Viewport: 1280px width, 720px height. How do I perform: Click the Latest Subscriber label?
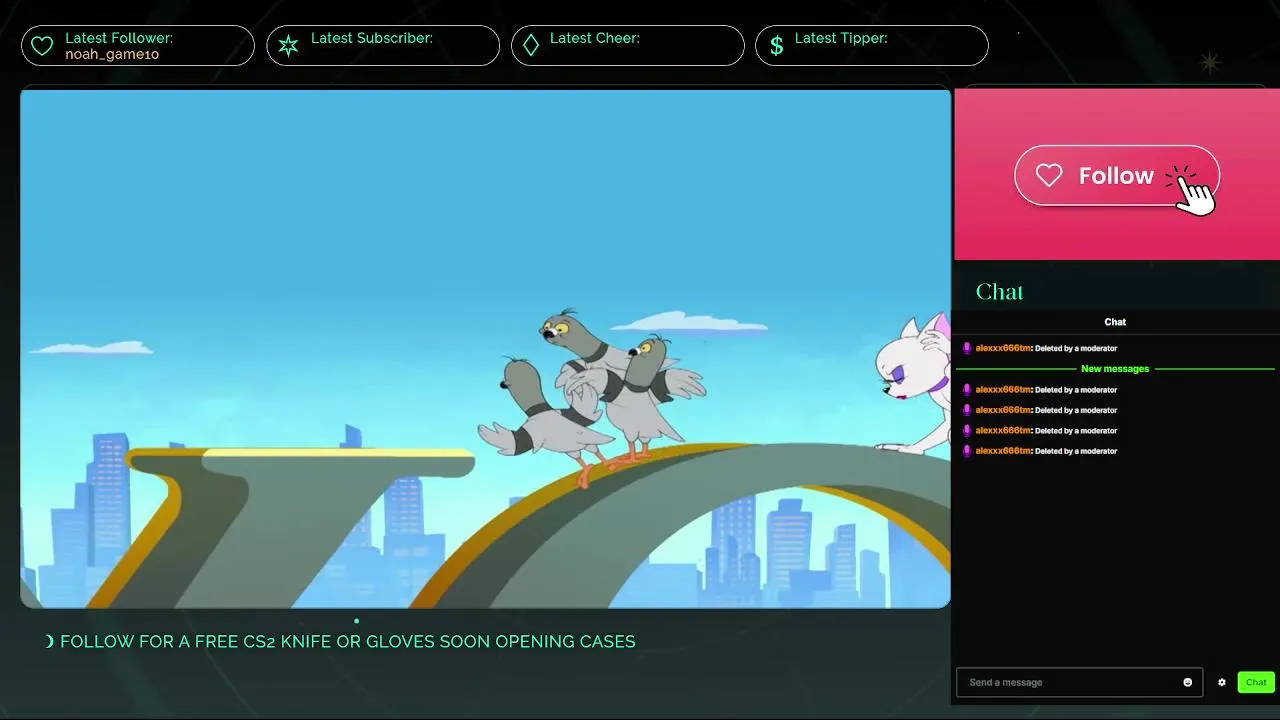[x=372, y=38]
